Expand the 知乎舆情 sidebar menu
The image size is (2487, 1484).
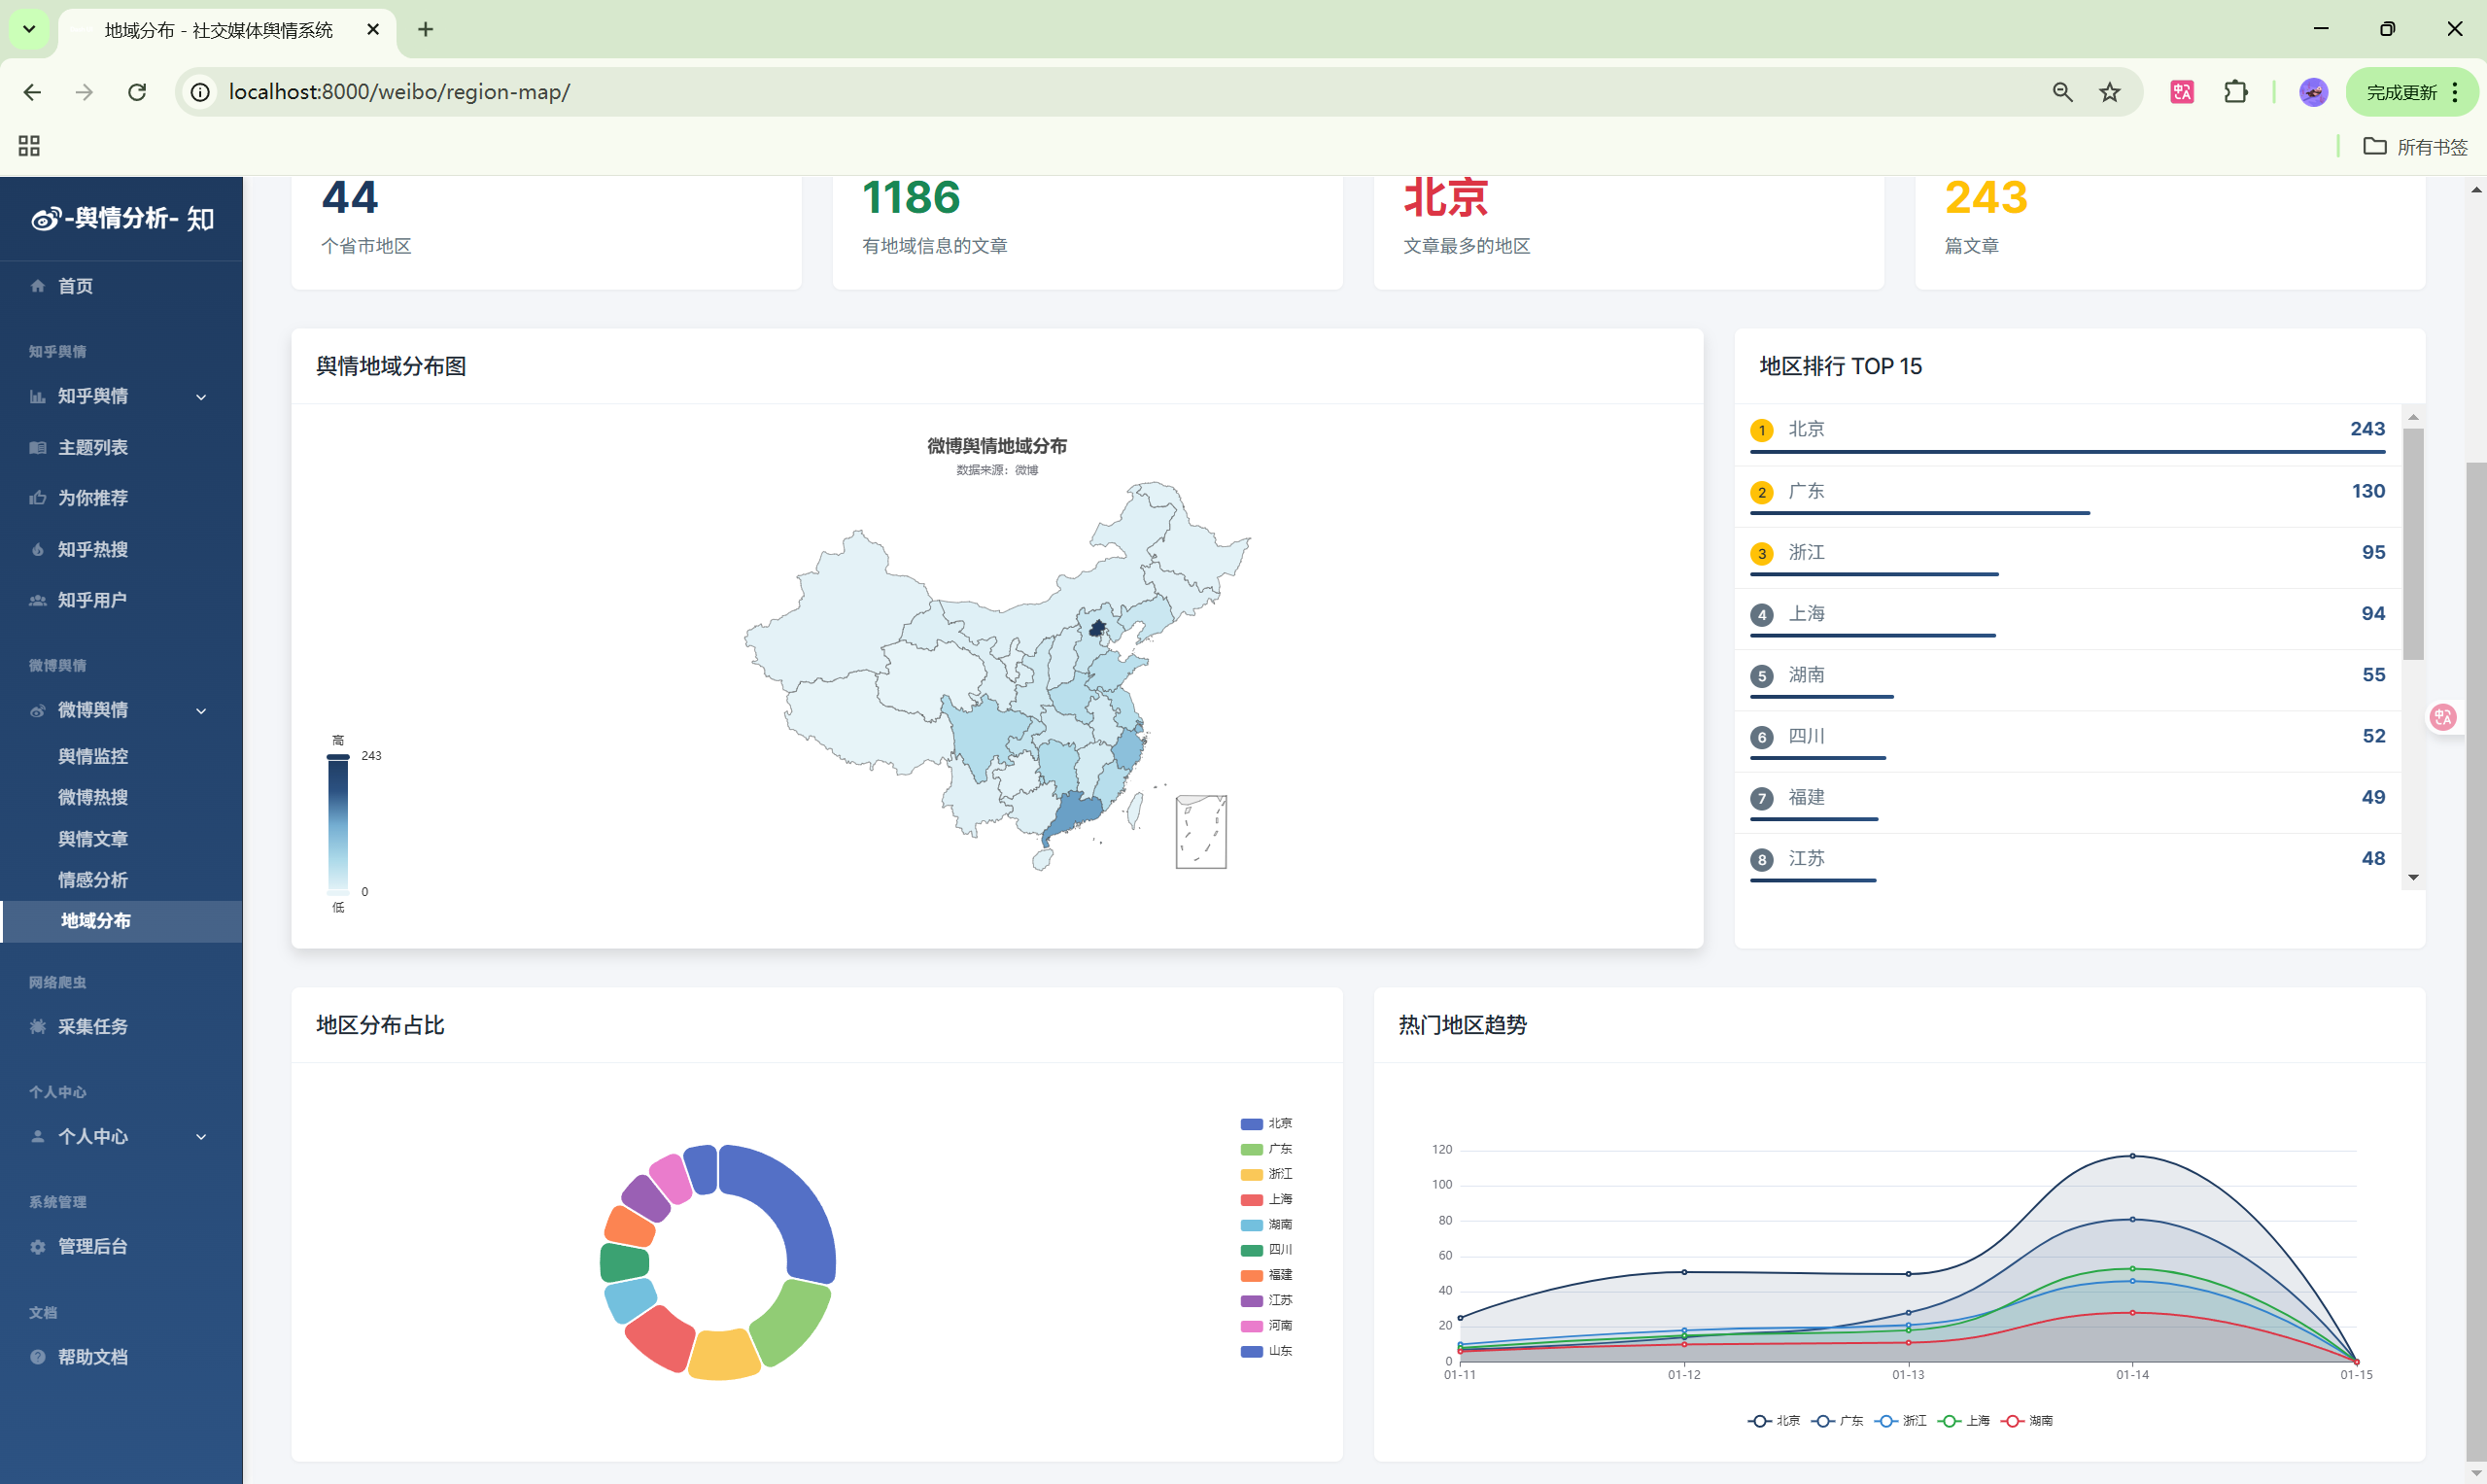point(201,397)
